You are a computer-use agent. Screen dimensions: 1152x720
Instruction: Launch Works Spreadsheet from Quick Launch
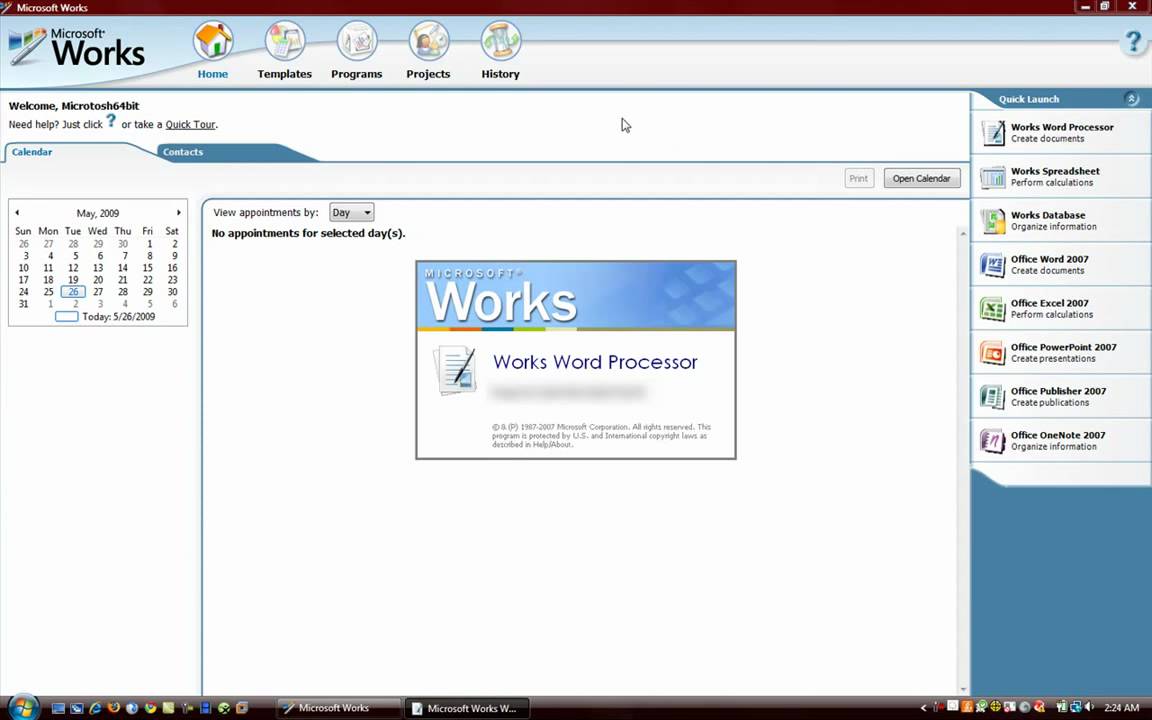[x=1061, y=177]
